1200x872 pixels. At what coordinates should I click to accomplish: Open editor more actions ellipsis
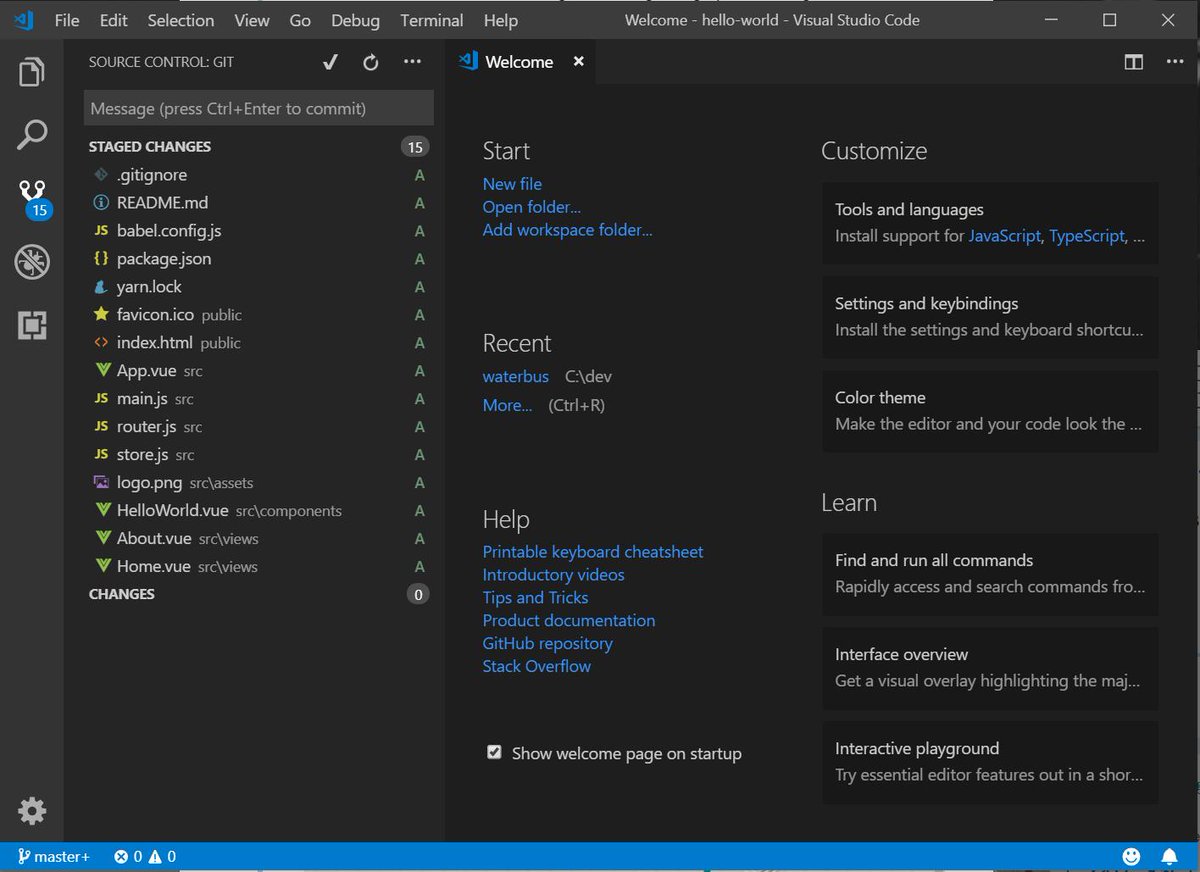1175,62
